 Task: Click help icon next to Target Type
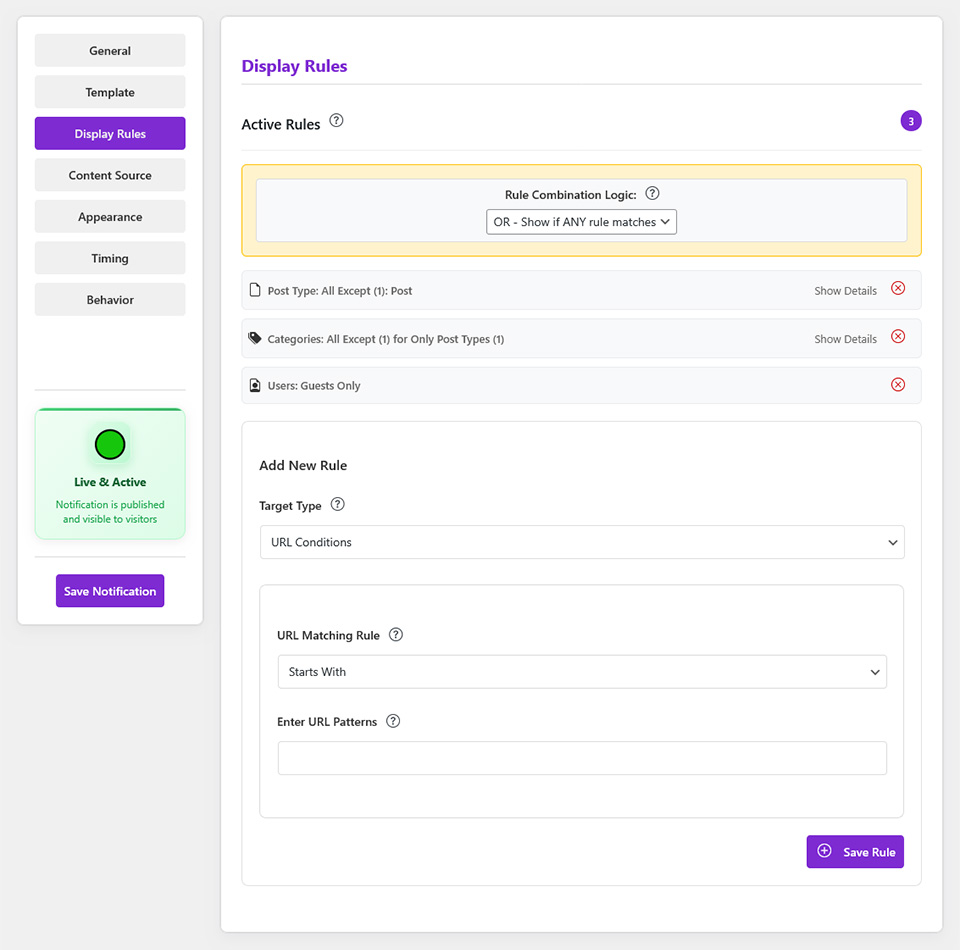tap(338, 505)
